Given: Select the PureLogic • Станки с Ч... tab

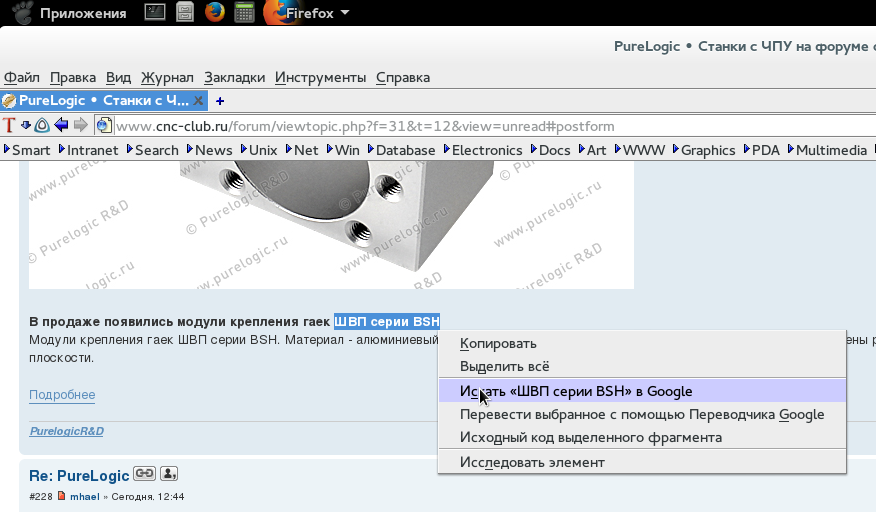Looking at the screenshot, I should click(x=103, y=101).
